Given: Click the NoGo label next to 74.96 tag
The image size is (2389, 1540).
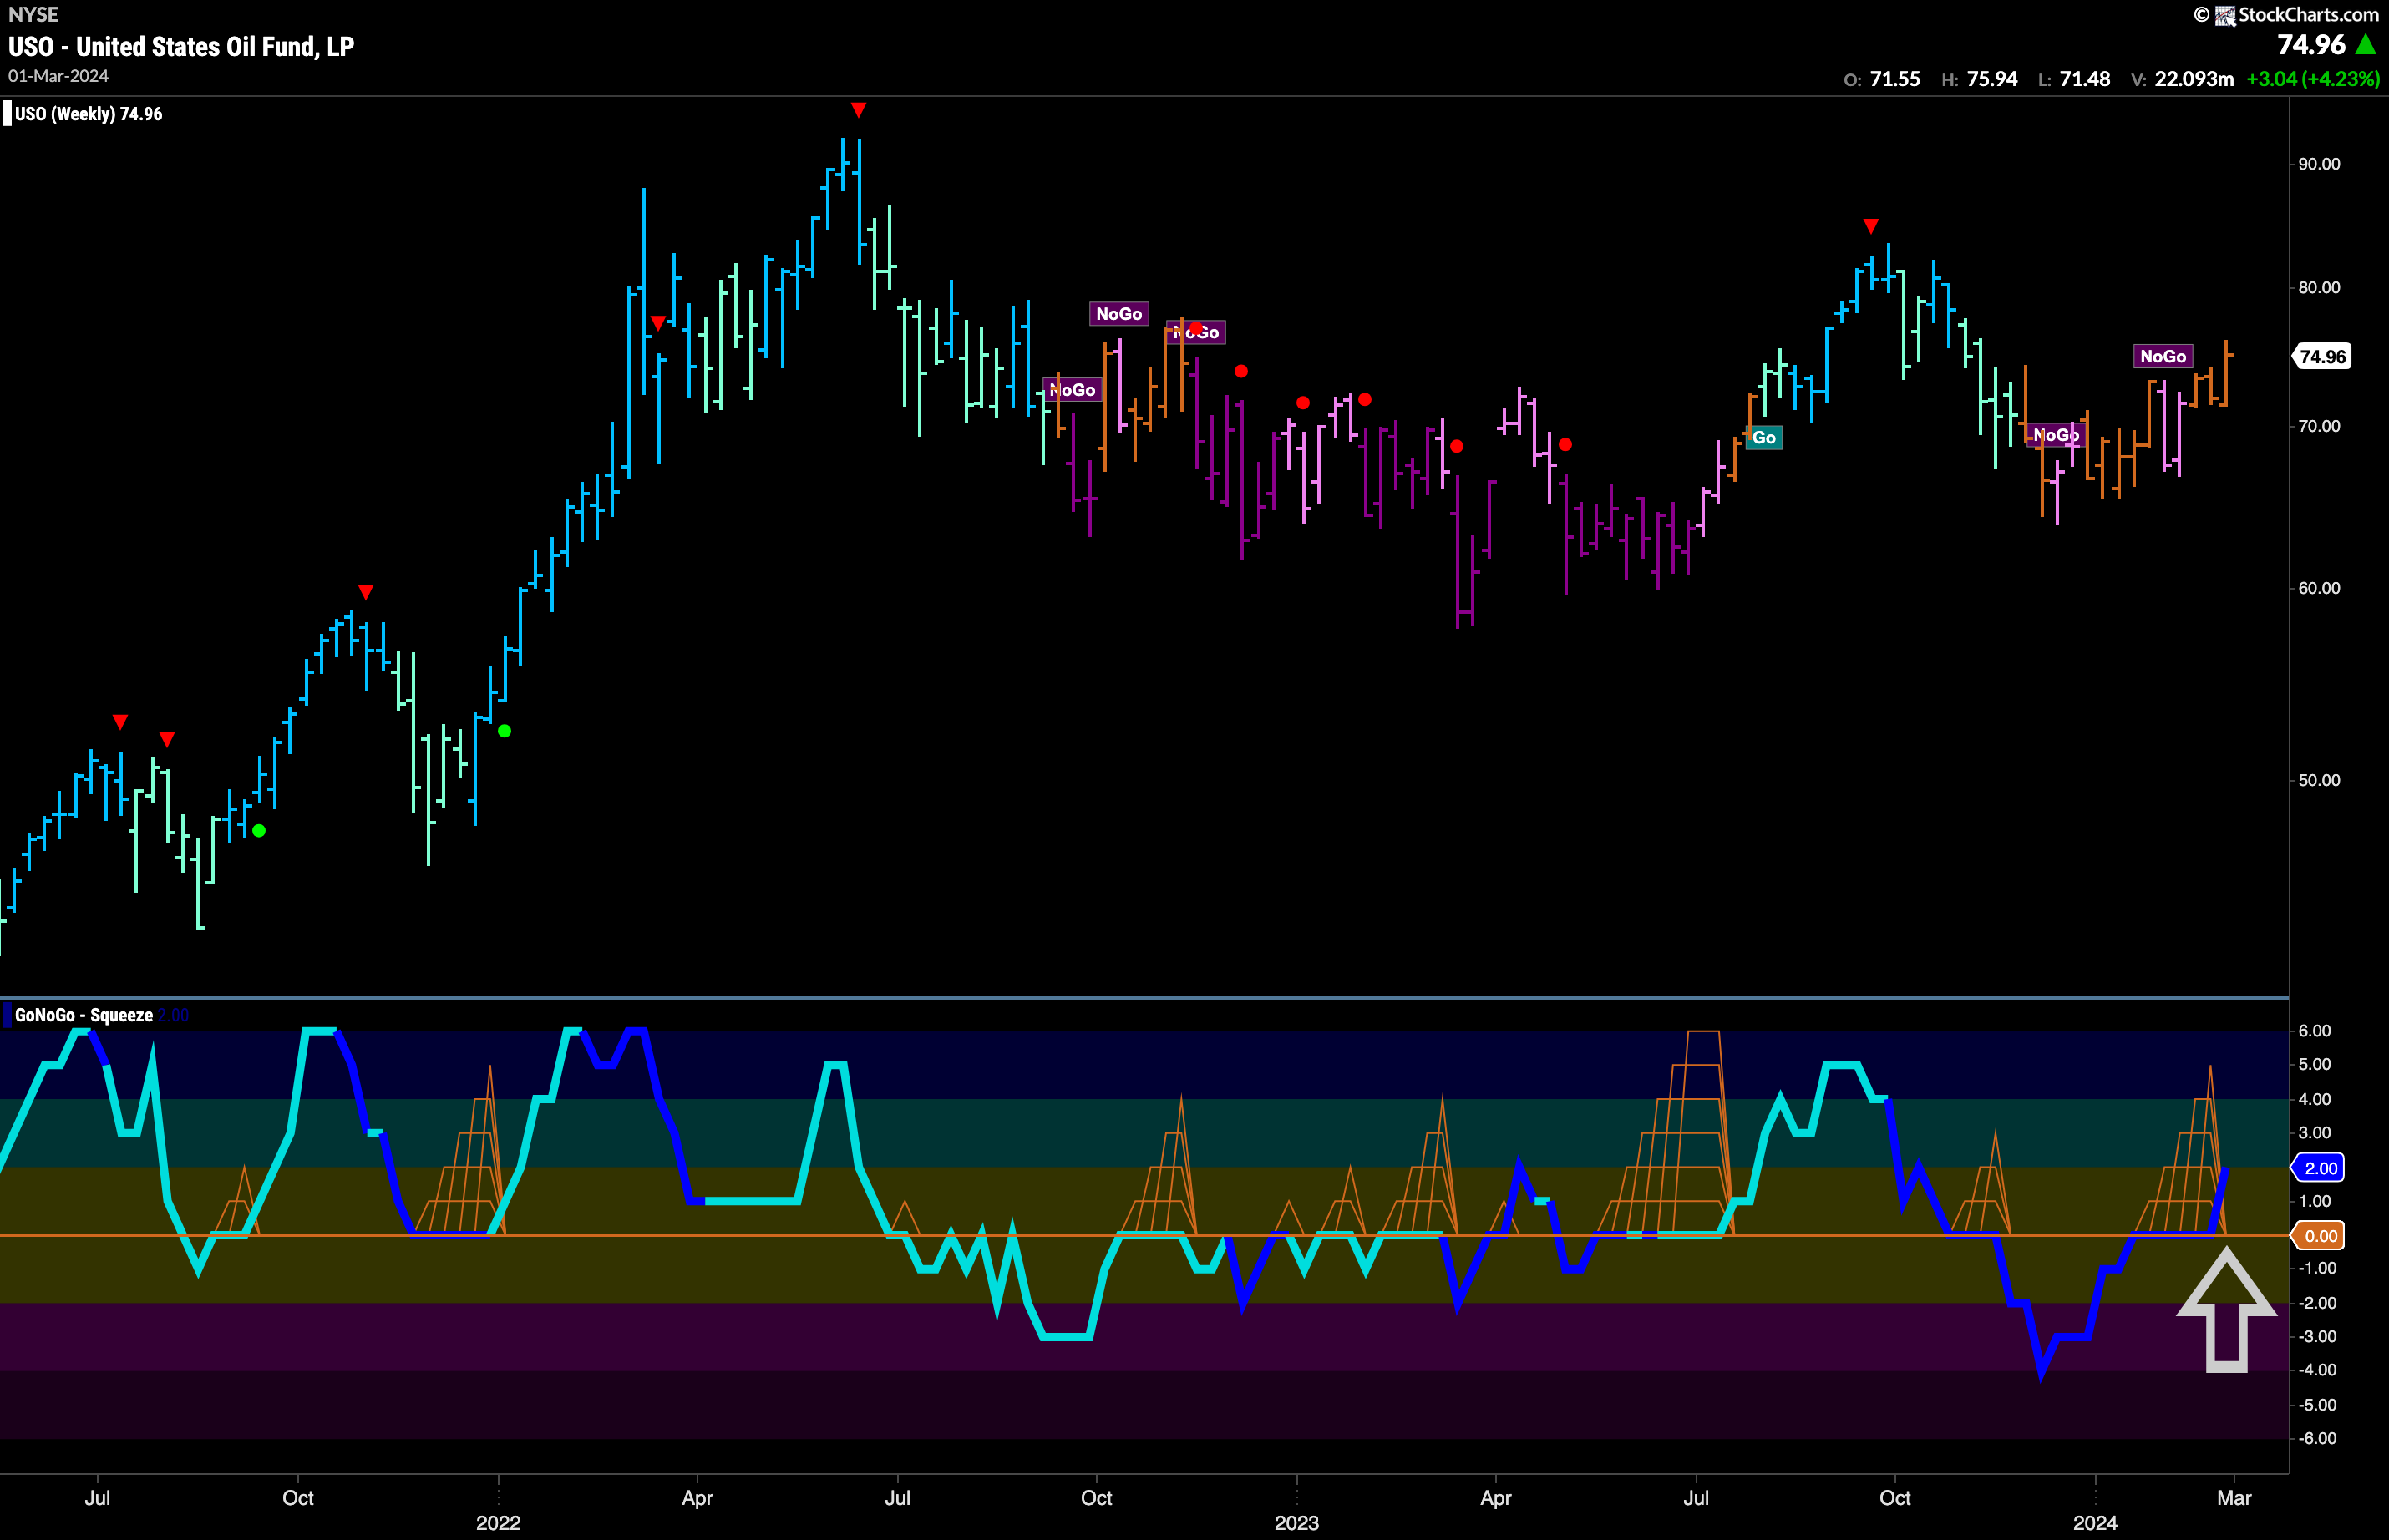Looking at the screenshot, I should click(x=2163, y=356).
